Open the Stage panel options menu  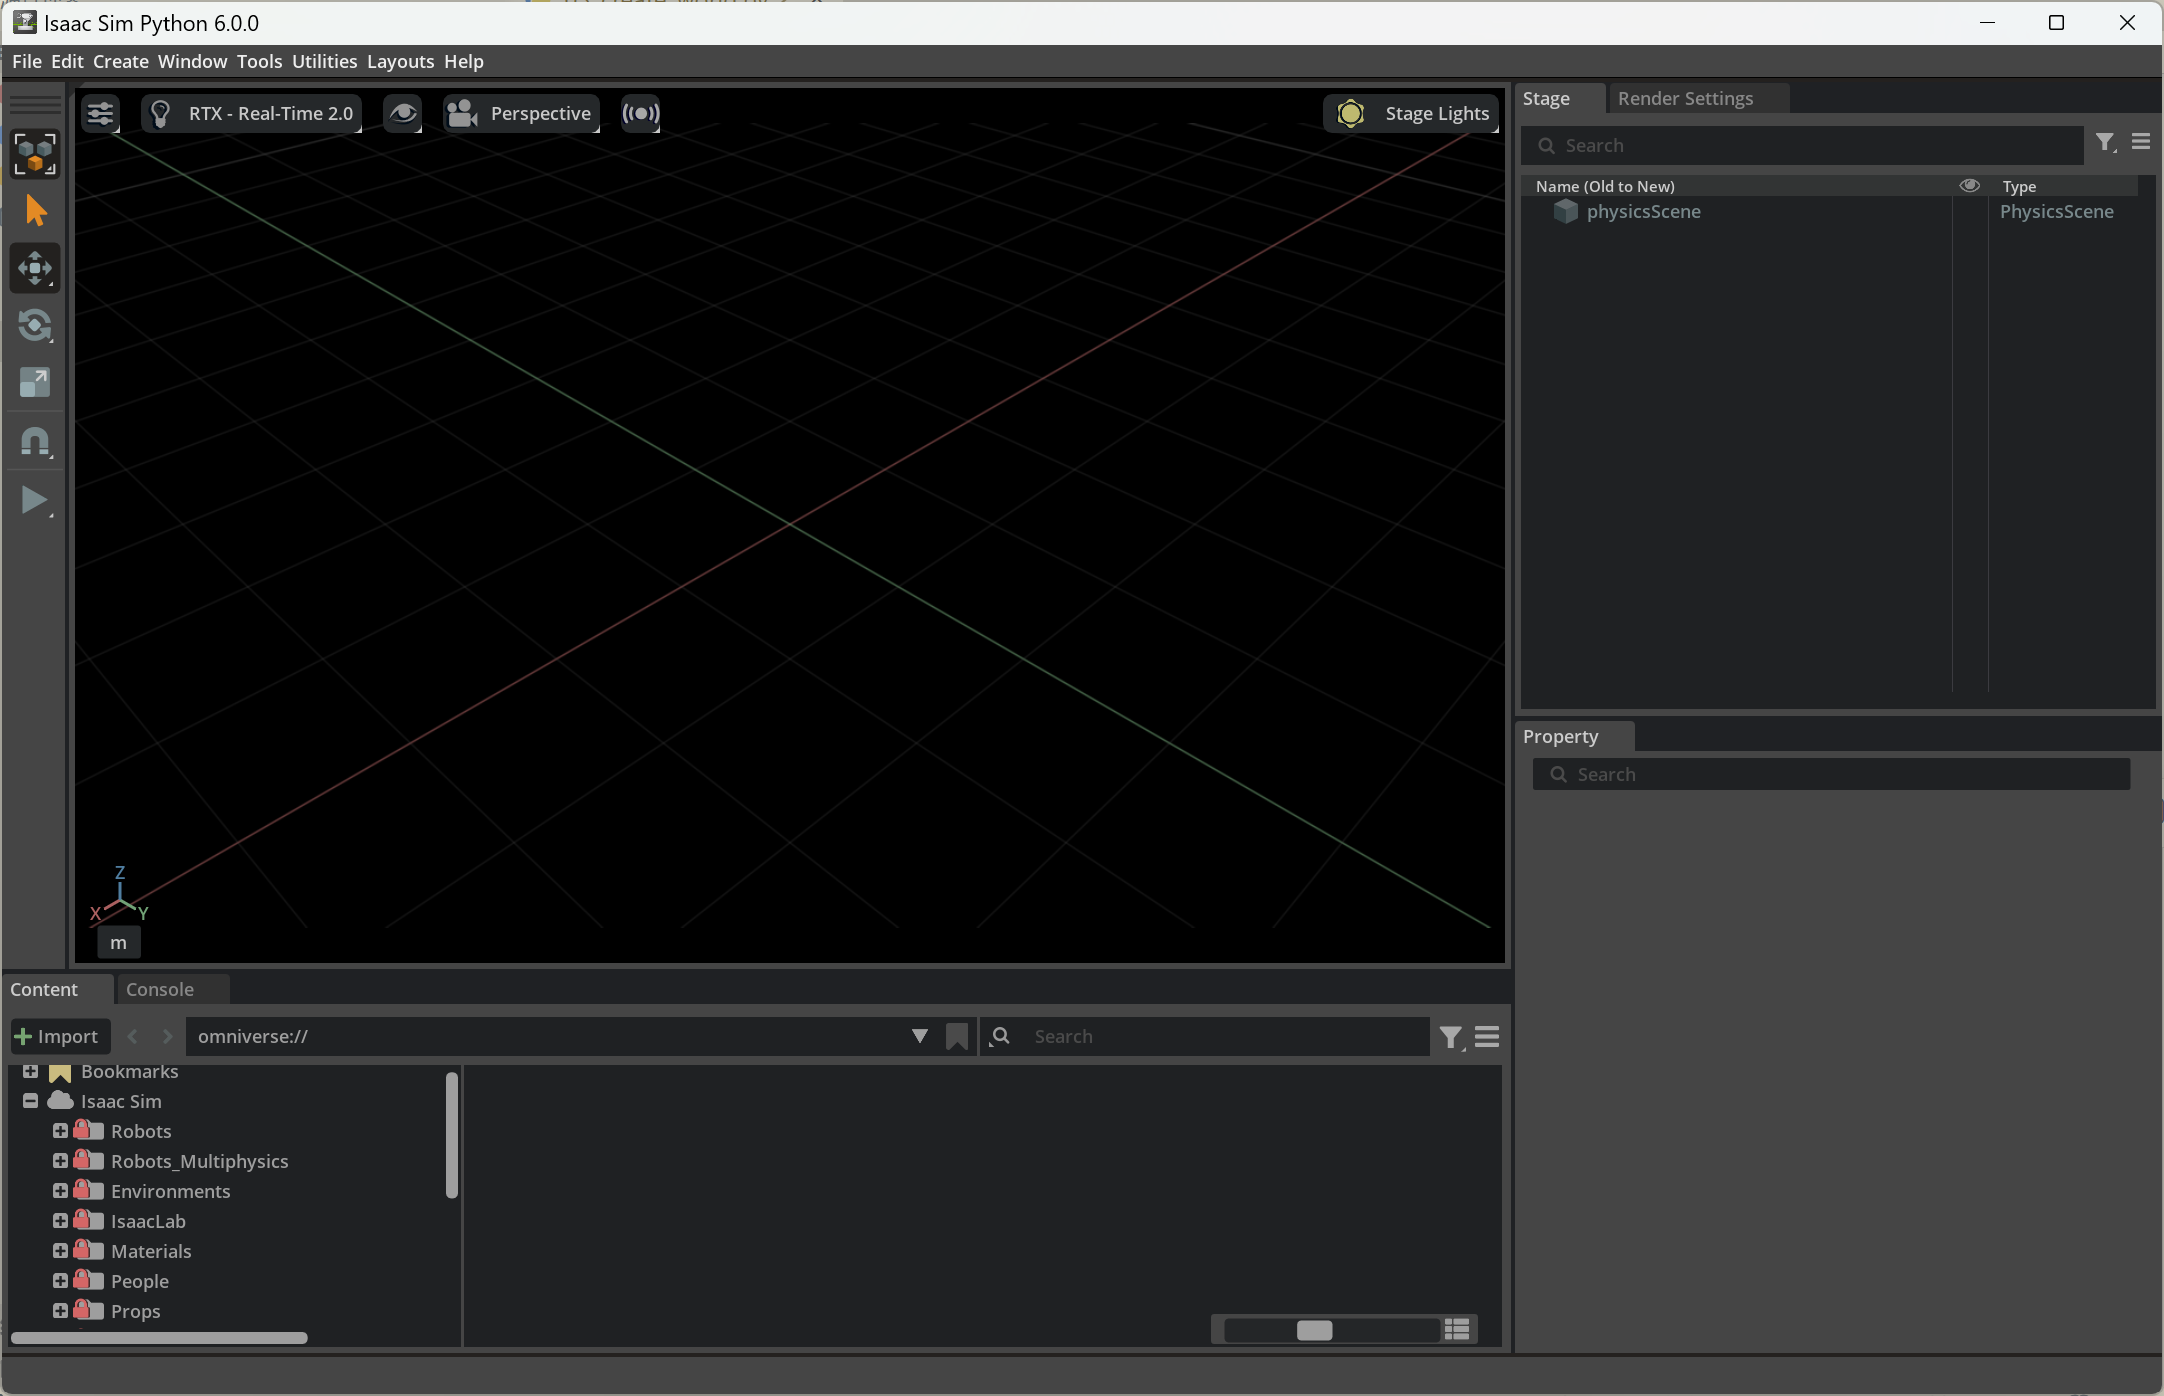2141,142
